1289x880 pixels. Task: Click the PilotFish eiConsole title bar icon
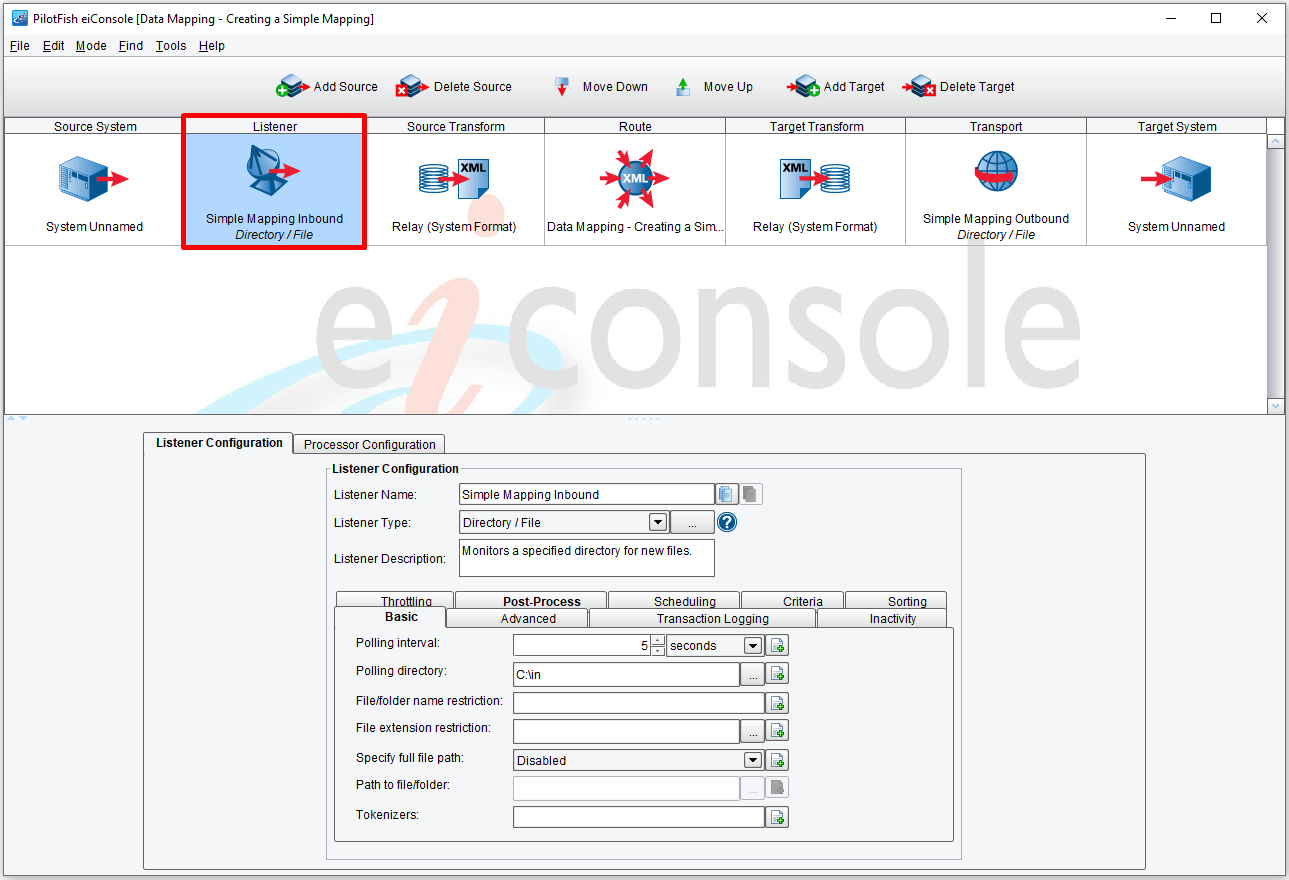pos(19,18)
